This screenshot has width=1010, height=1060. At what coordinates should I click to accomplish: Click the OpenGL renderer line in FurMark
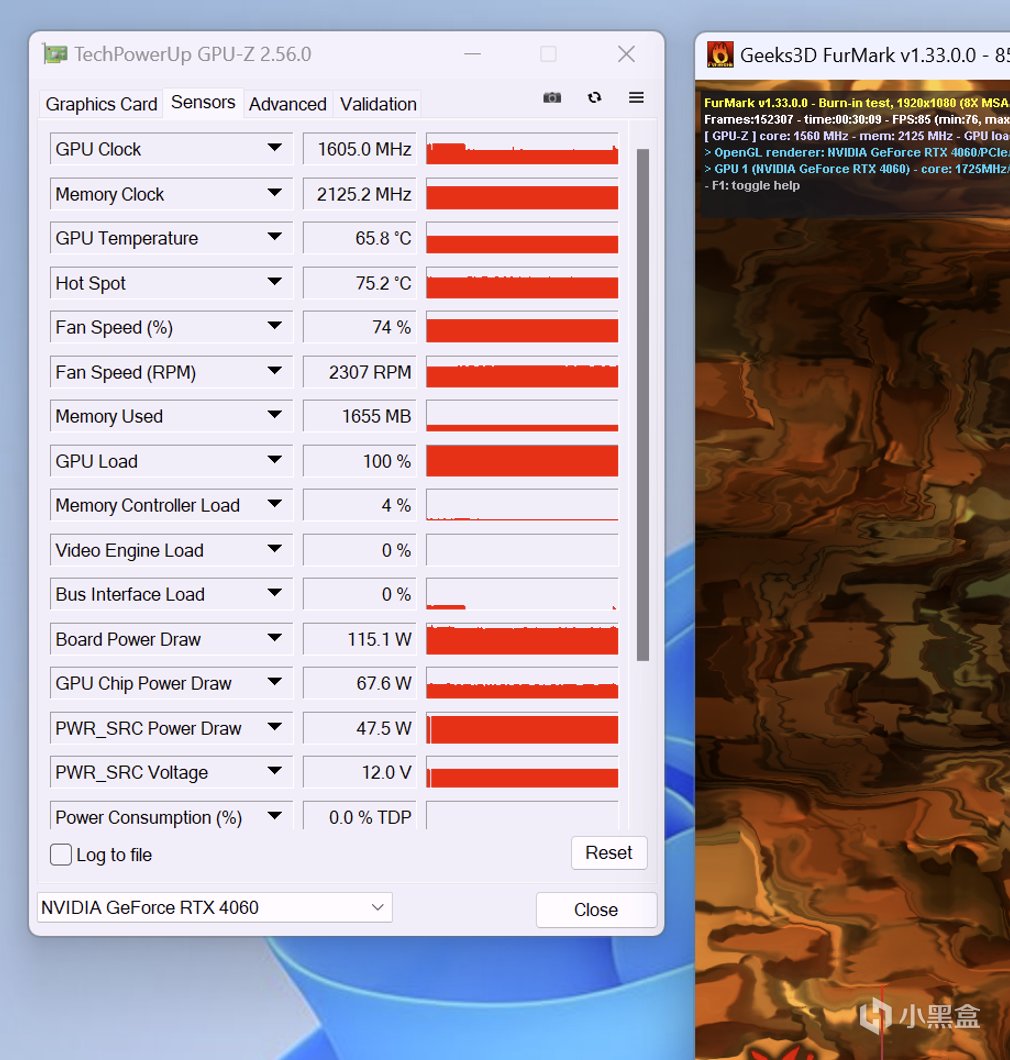coord(857,152)
